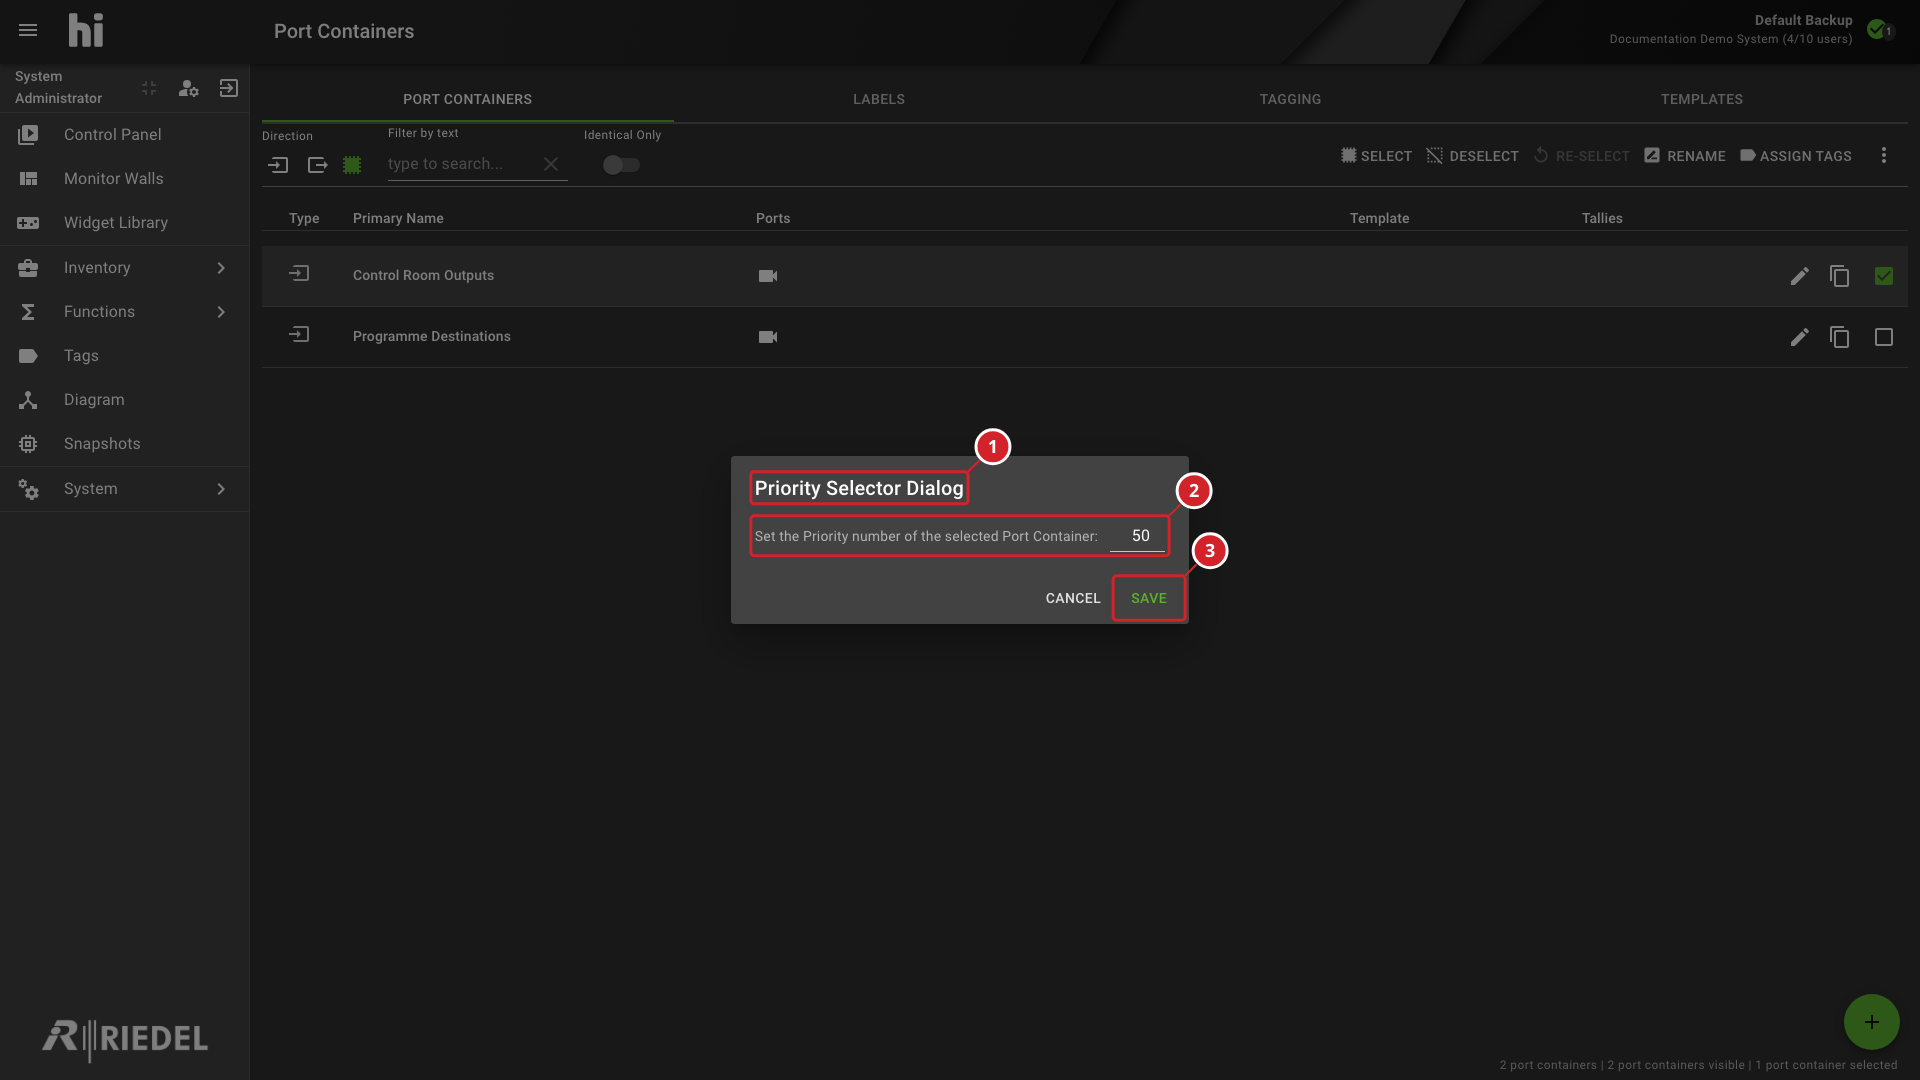Switch to the Templates tab
Screen dimensions: 1920x1080
[1701, 99]
